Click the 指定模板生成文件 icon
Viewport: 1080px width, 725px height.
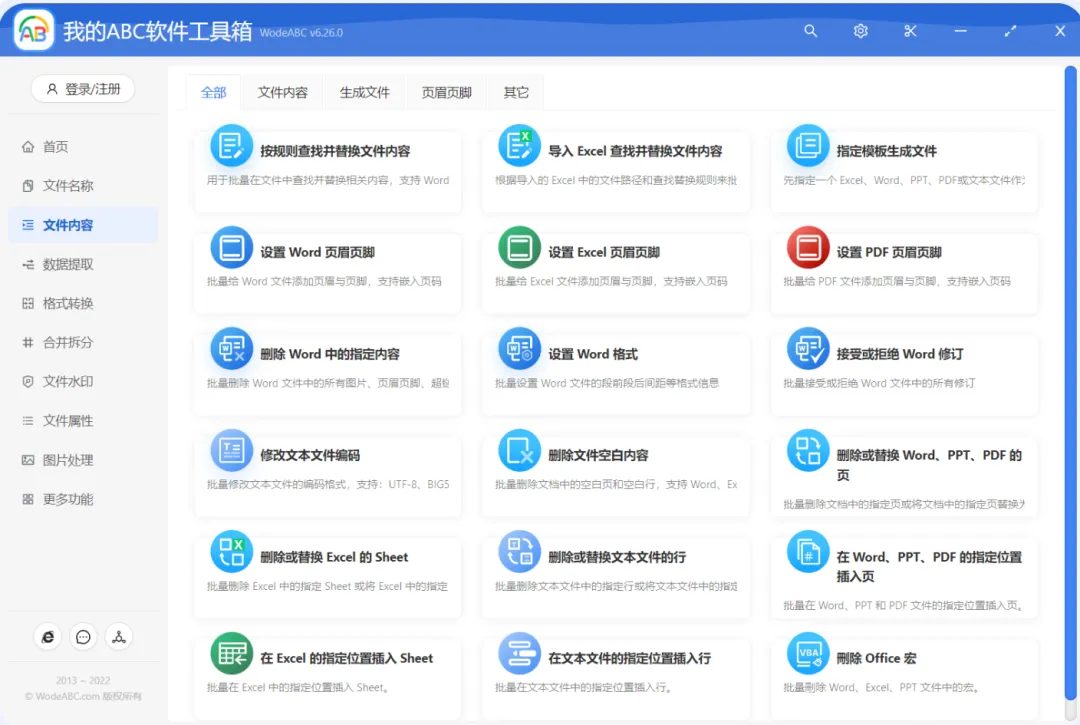click(808, 145)
